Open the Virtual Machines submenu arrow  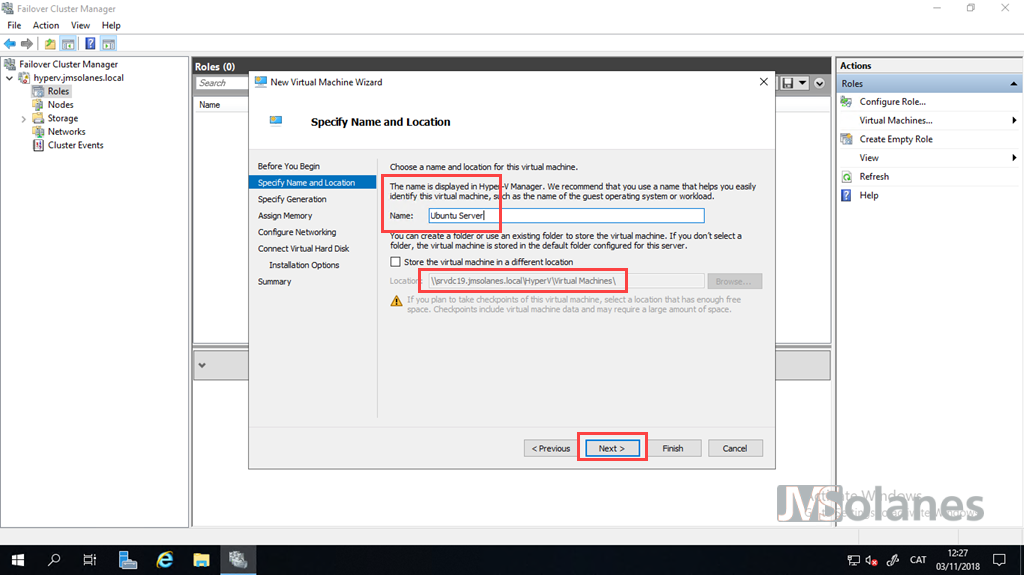1014,120
